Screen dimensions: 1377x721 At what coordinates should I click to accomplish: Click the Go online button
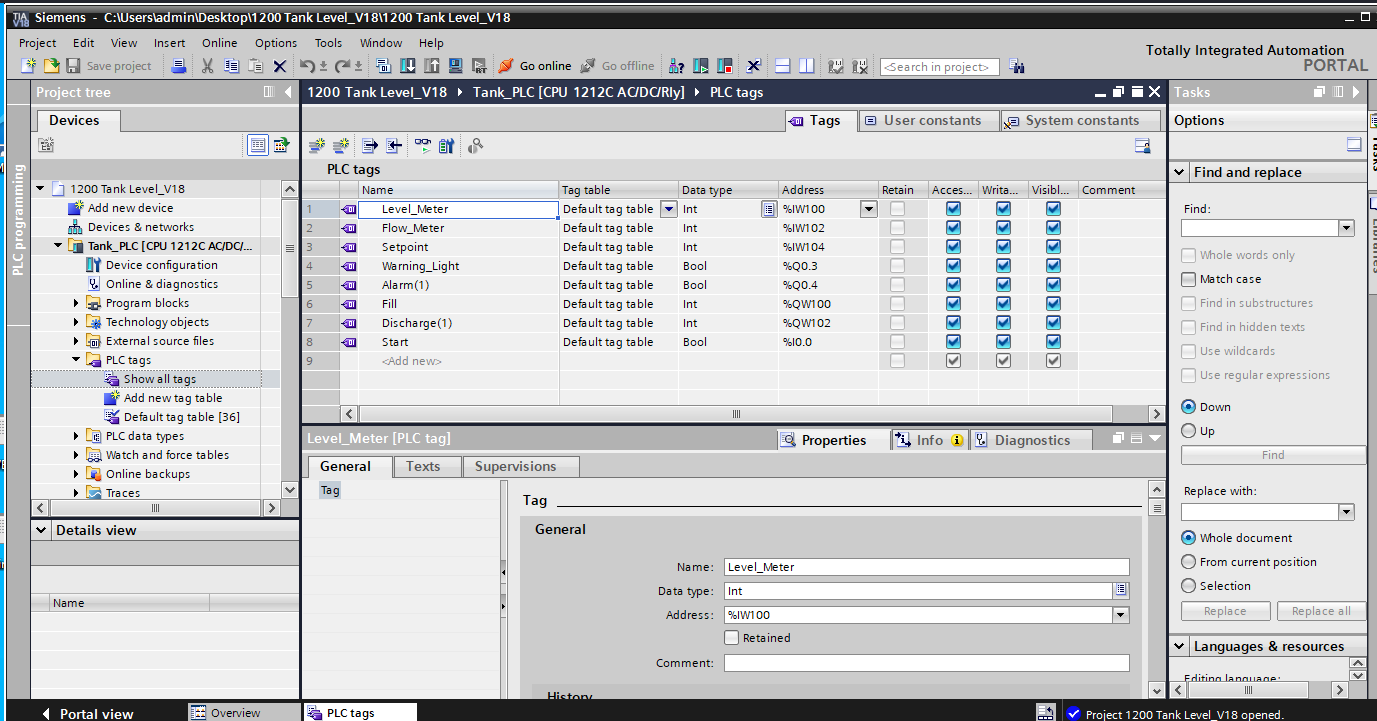[534, 66]
